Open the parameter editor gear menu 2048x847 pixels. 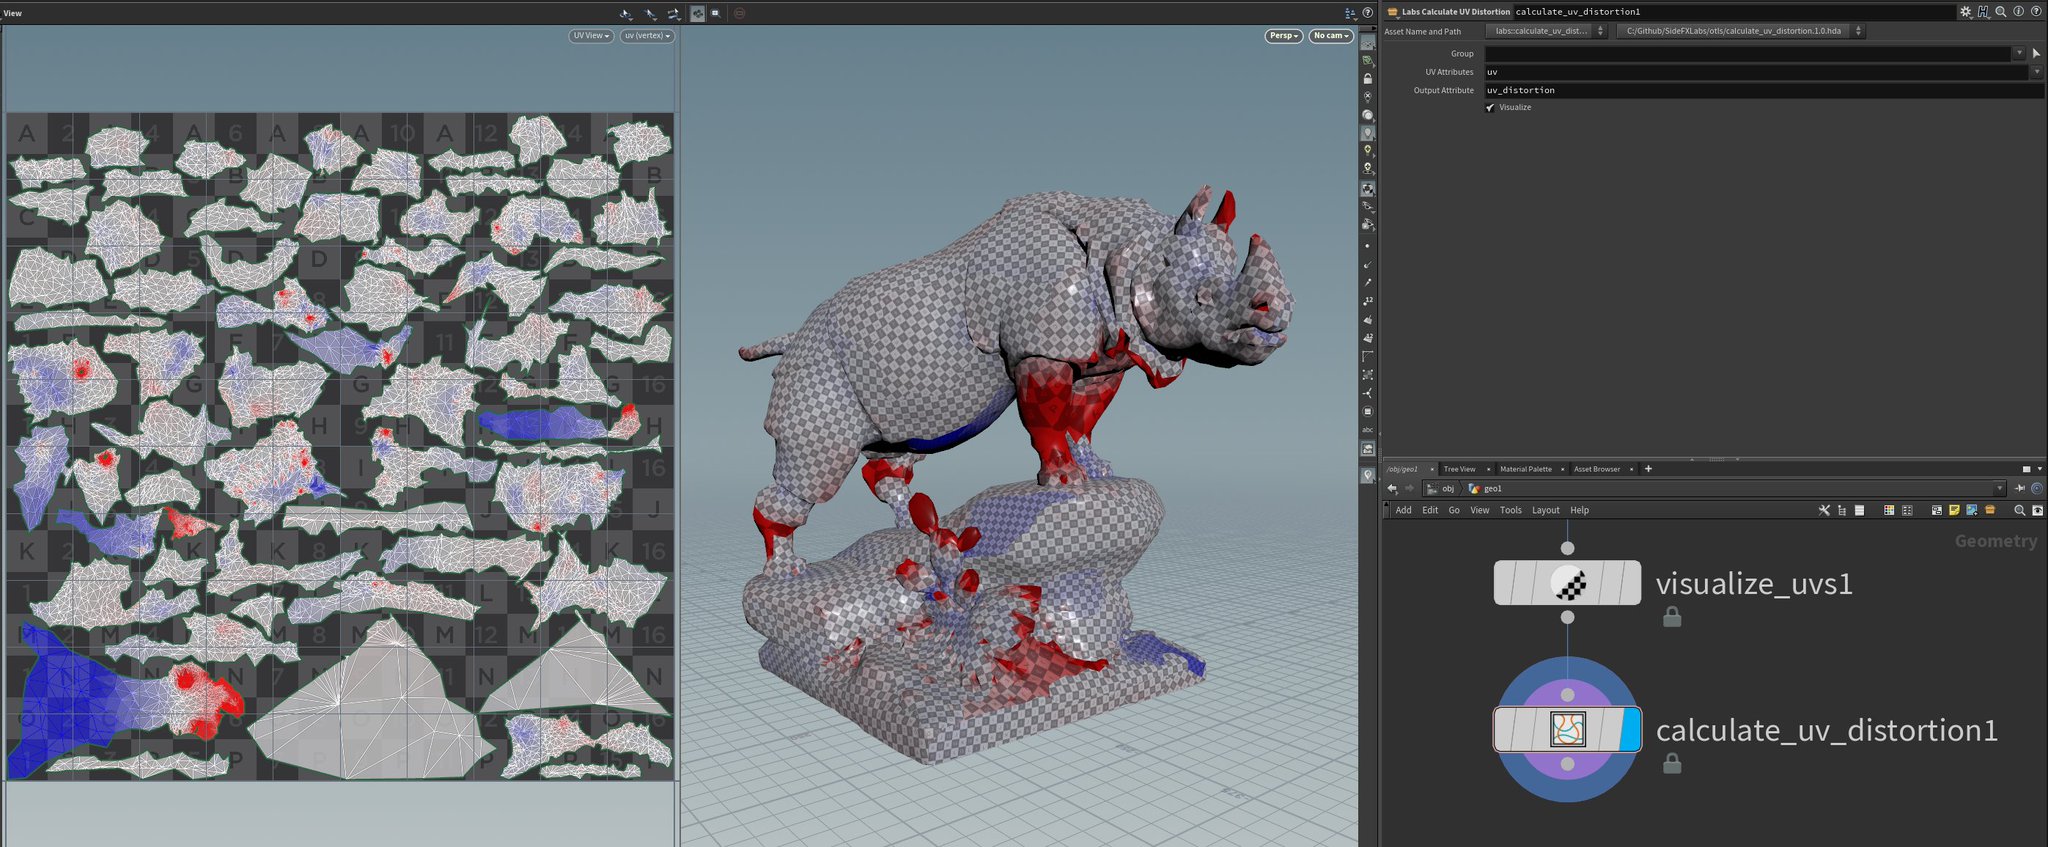coord(1965,12)
